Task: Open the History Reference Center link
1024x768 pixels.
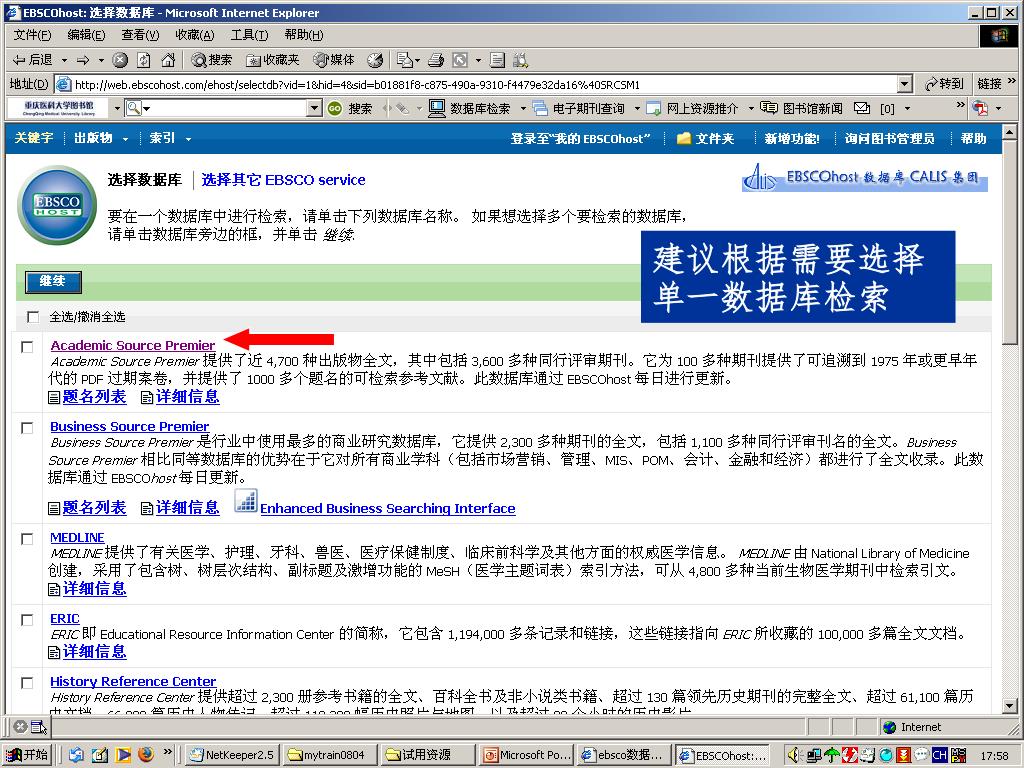Action: pos(133,681)
